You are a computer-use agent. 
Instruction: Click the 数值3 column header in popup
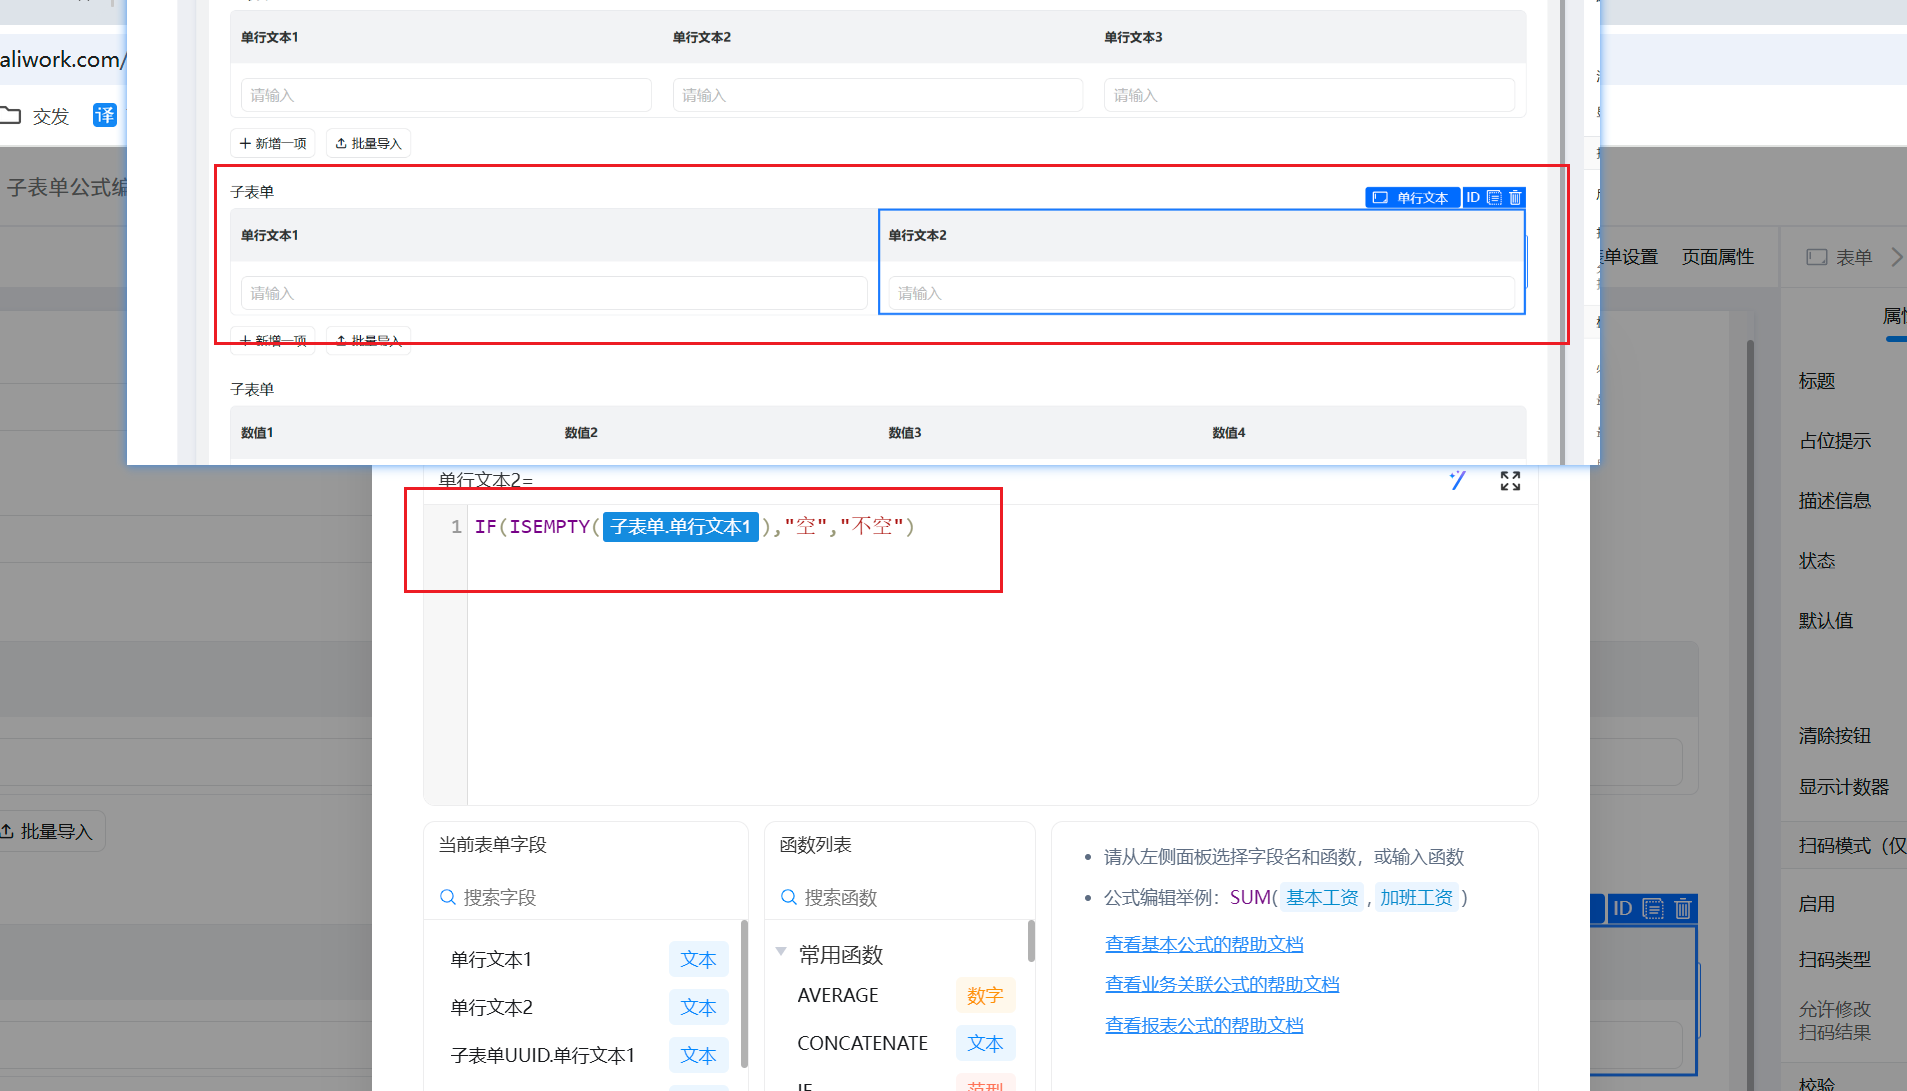point(905,433)
